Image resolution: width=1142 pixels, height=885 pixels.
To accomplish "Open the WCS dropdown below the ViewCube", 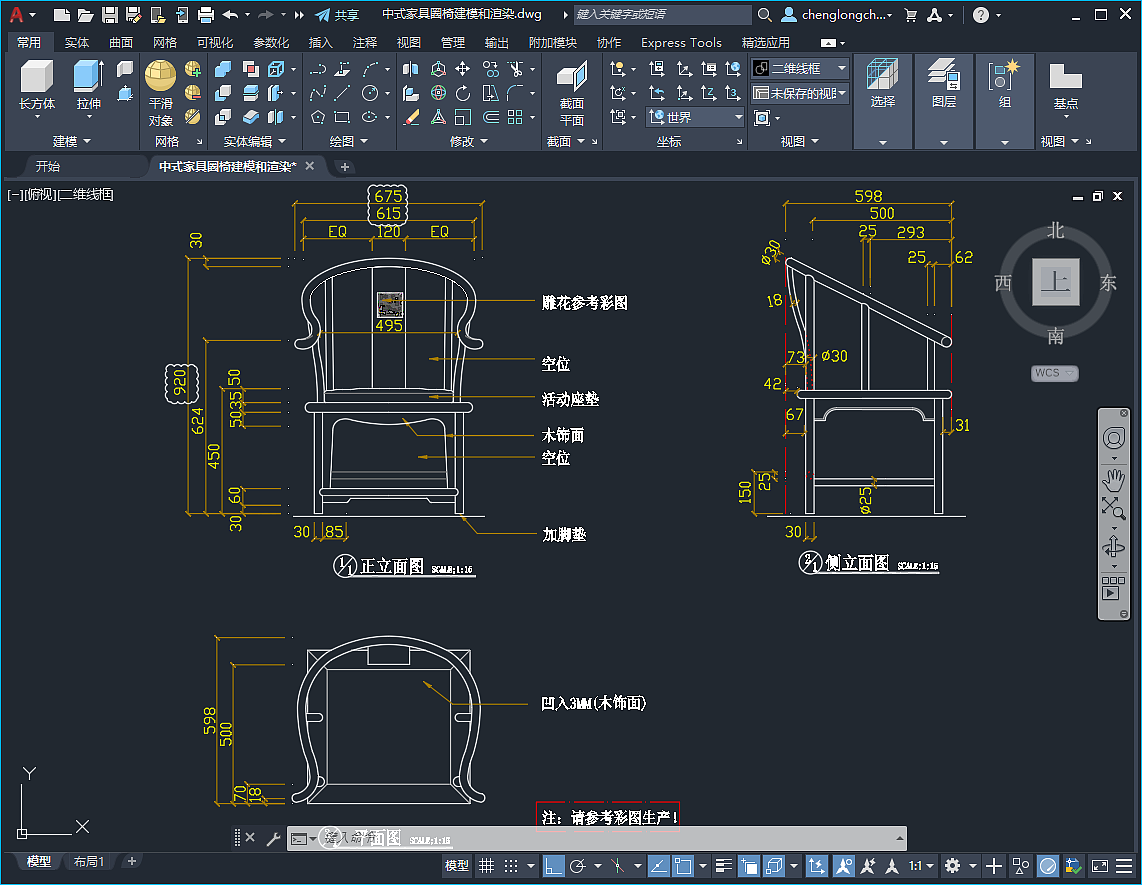I will pyautogui.click(x=1054, y=372).
